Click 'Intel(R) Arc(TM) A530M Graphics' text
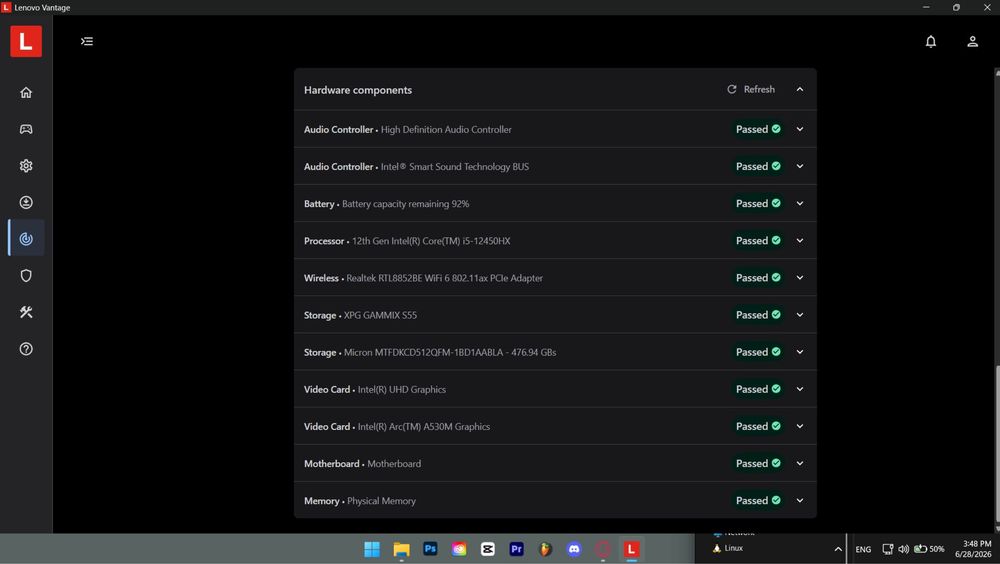Screen dimensions: 1000x564 pos(423,426)
